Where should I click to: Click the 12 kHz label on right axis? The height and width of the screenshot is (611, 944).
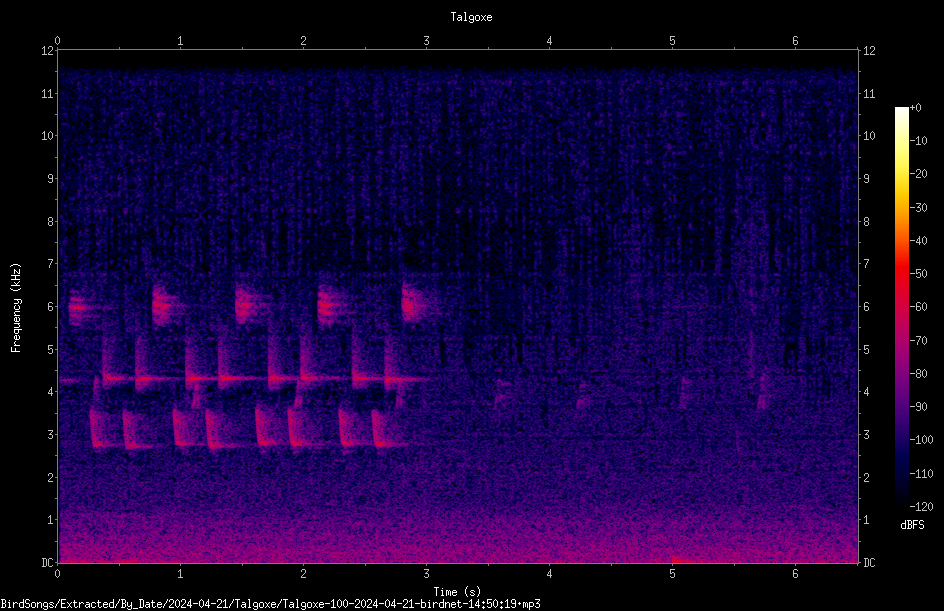coord(869,51)
